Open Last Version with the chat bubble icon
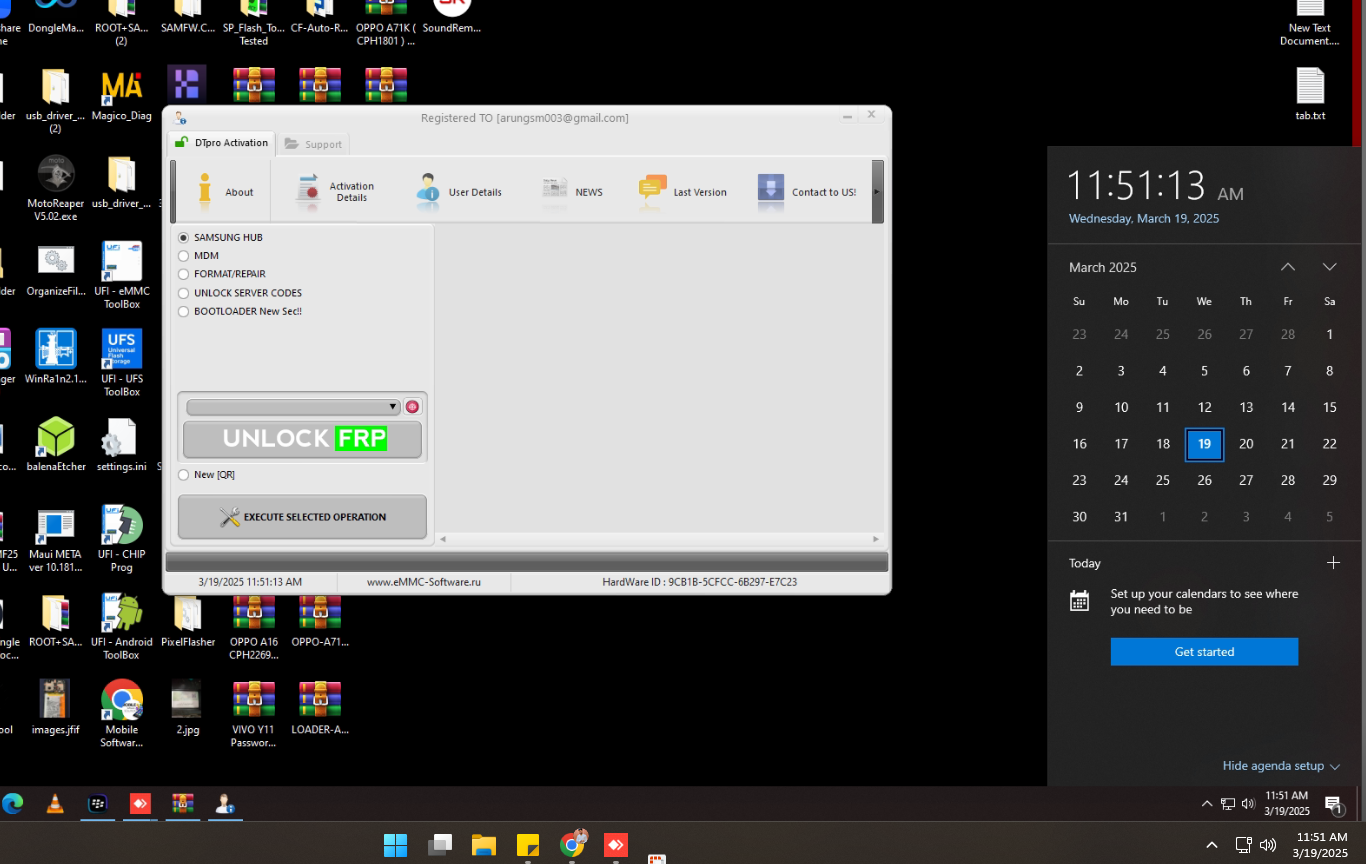1366x864 pixels. [x=683, y=192]
